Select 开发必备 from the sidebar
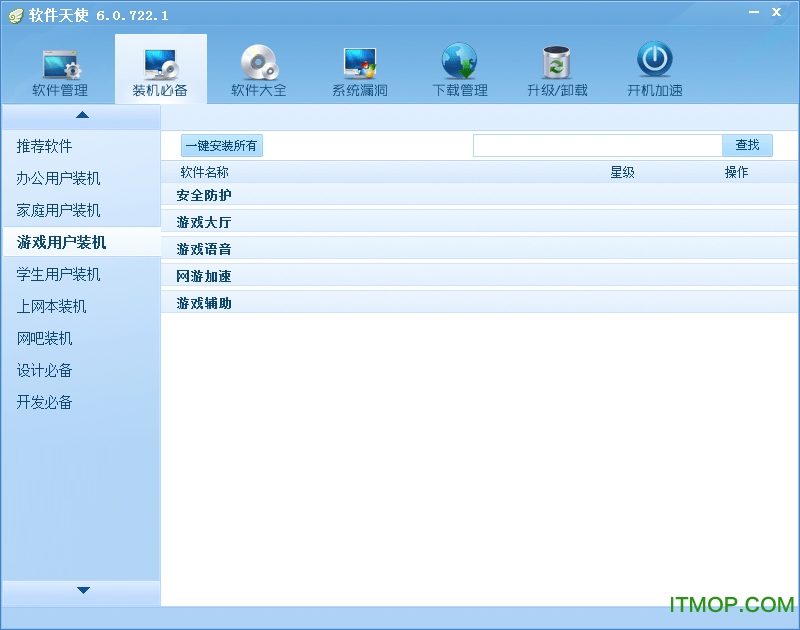Screen dimensions: 800x630 click(x=42, y=402)
